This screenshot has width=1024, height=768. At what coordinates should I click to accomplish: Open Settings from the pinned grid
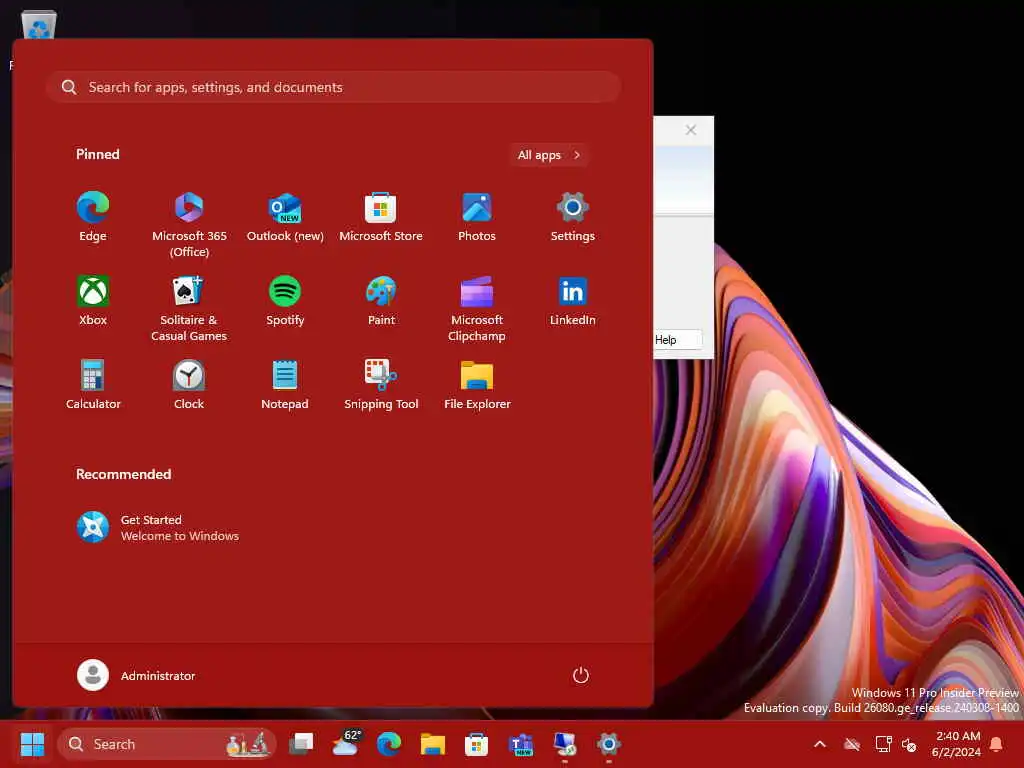tap(573, 218)
